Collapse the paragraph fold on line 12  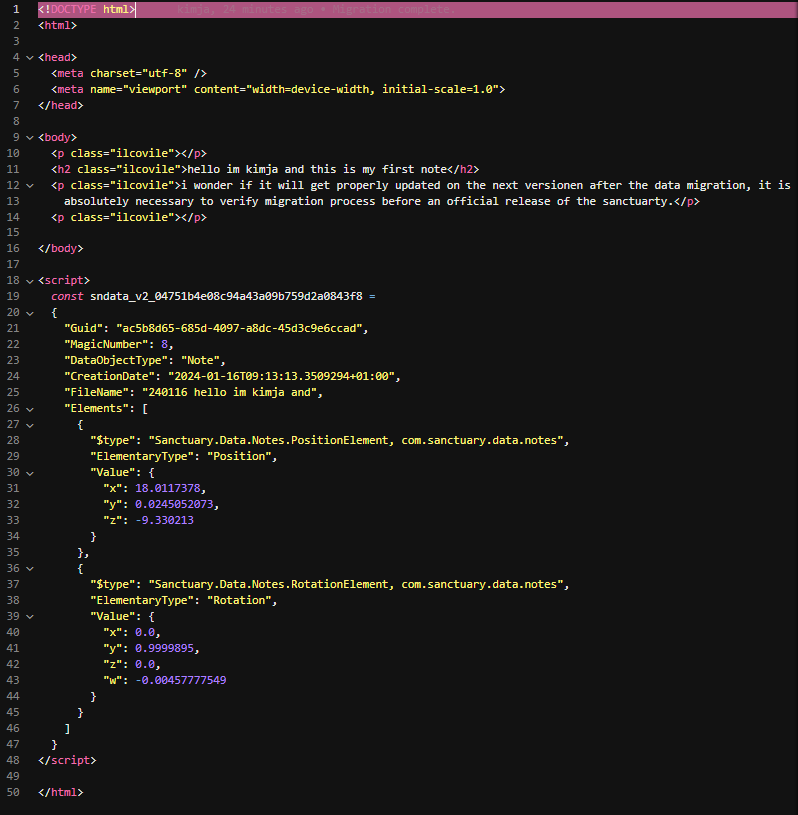coord(30,186)
